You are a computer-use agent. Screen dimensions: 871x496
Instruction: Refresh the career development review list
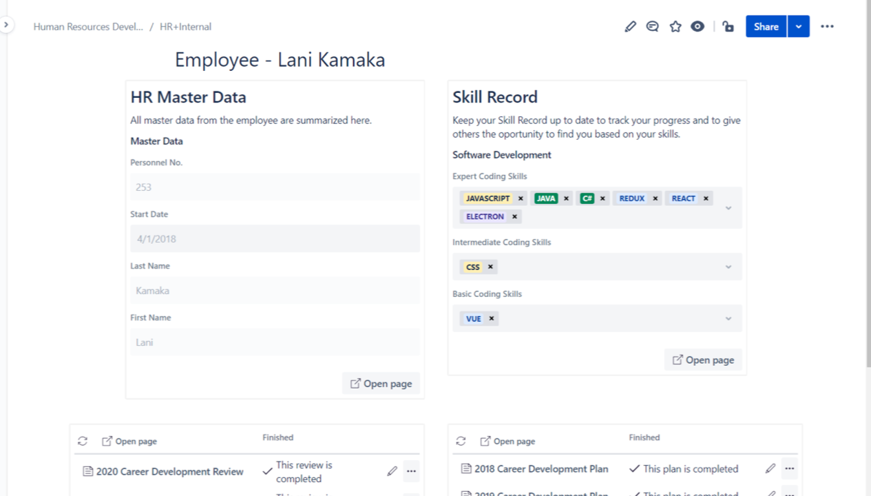pos(83,441)
